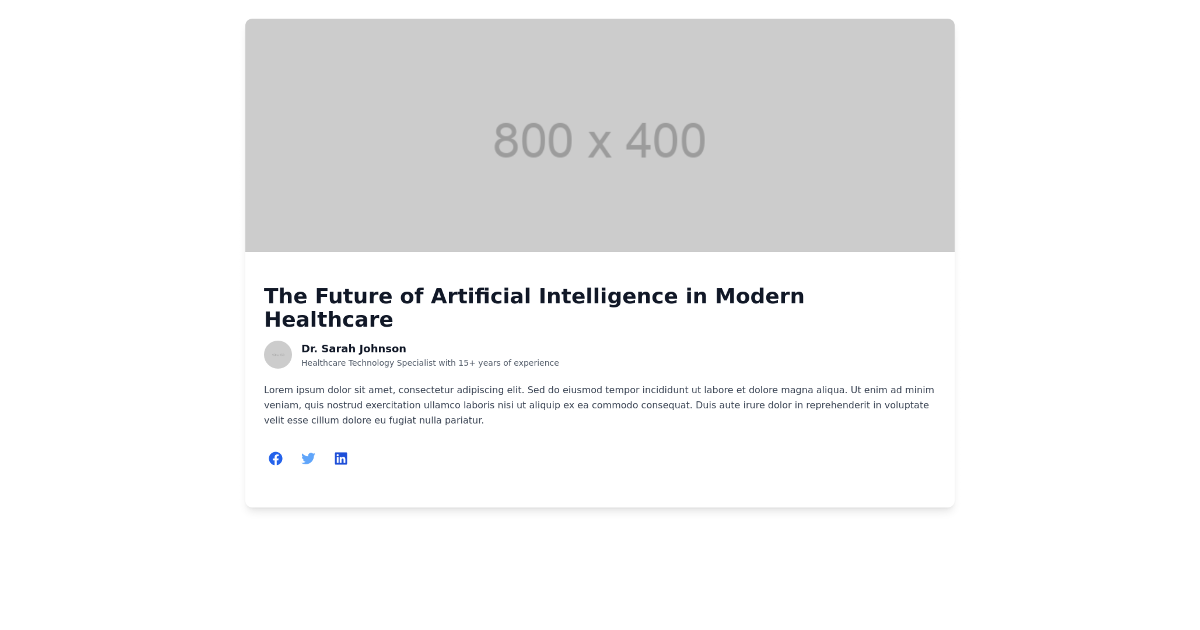Select the author name Dr. Sarah Johnson

click(x=354, y=349)
